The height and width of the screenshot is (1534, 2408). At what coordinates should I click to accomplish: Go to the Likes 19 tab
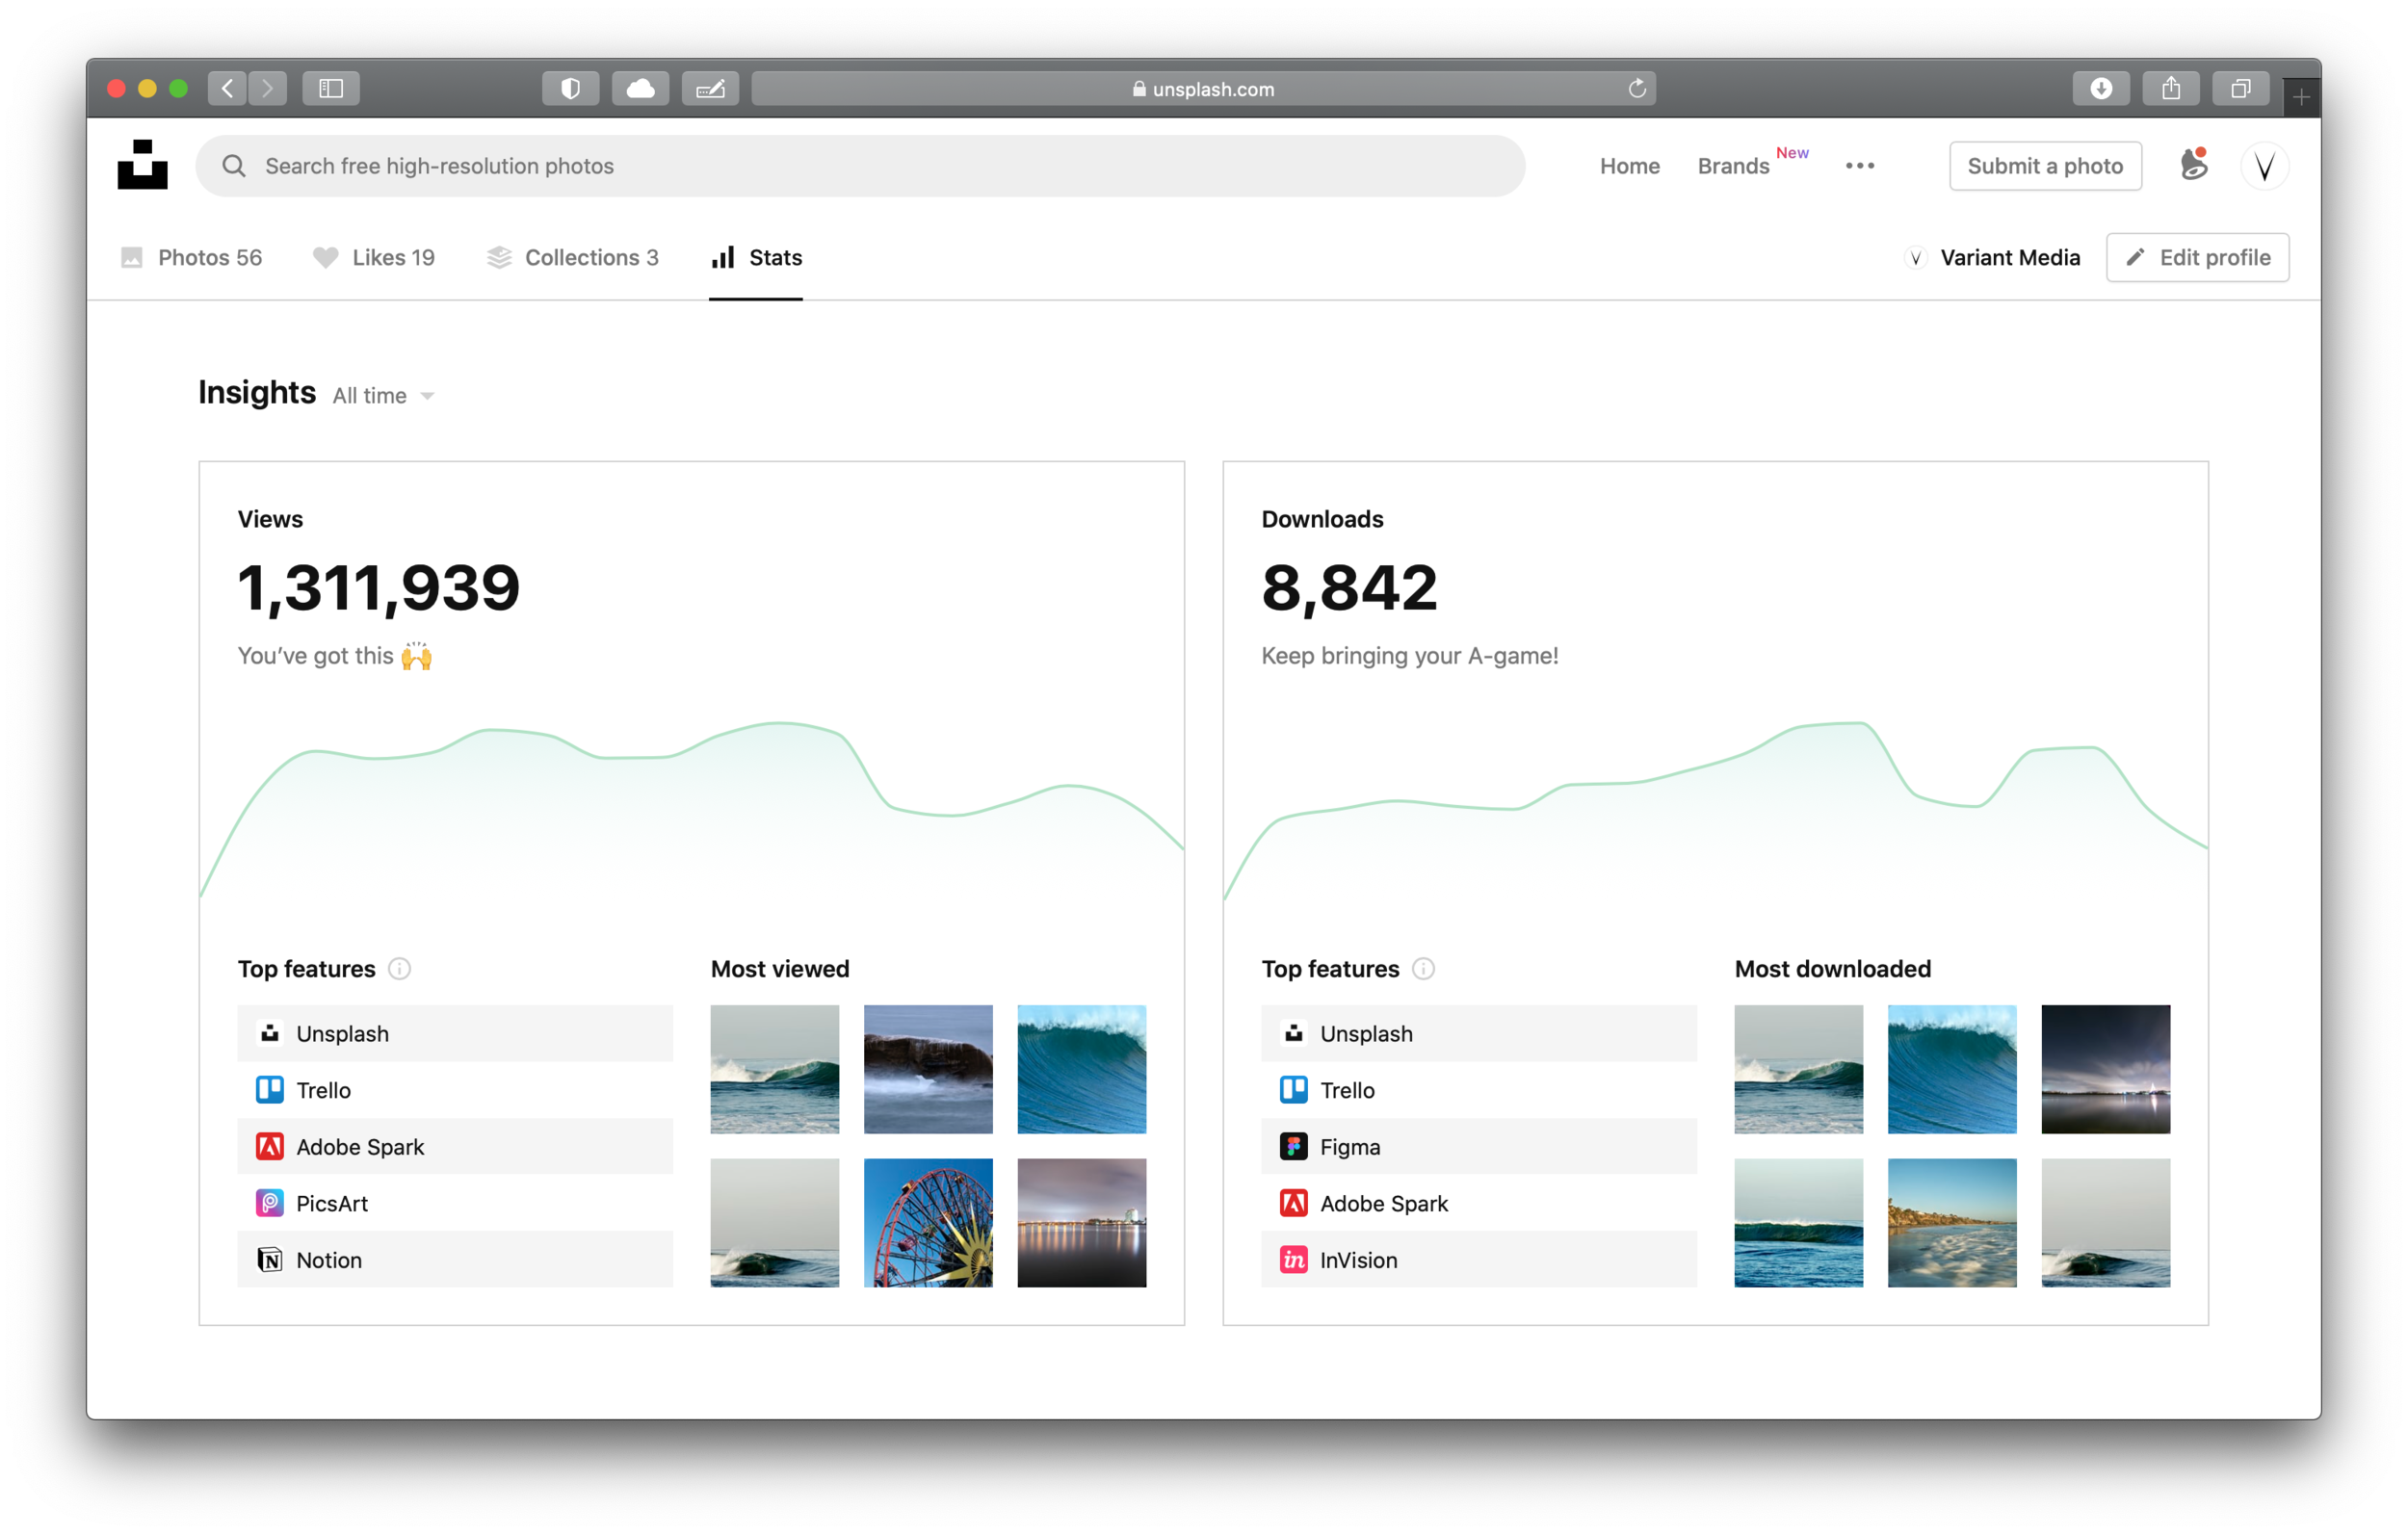coord(374,258)
